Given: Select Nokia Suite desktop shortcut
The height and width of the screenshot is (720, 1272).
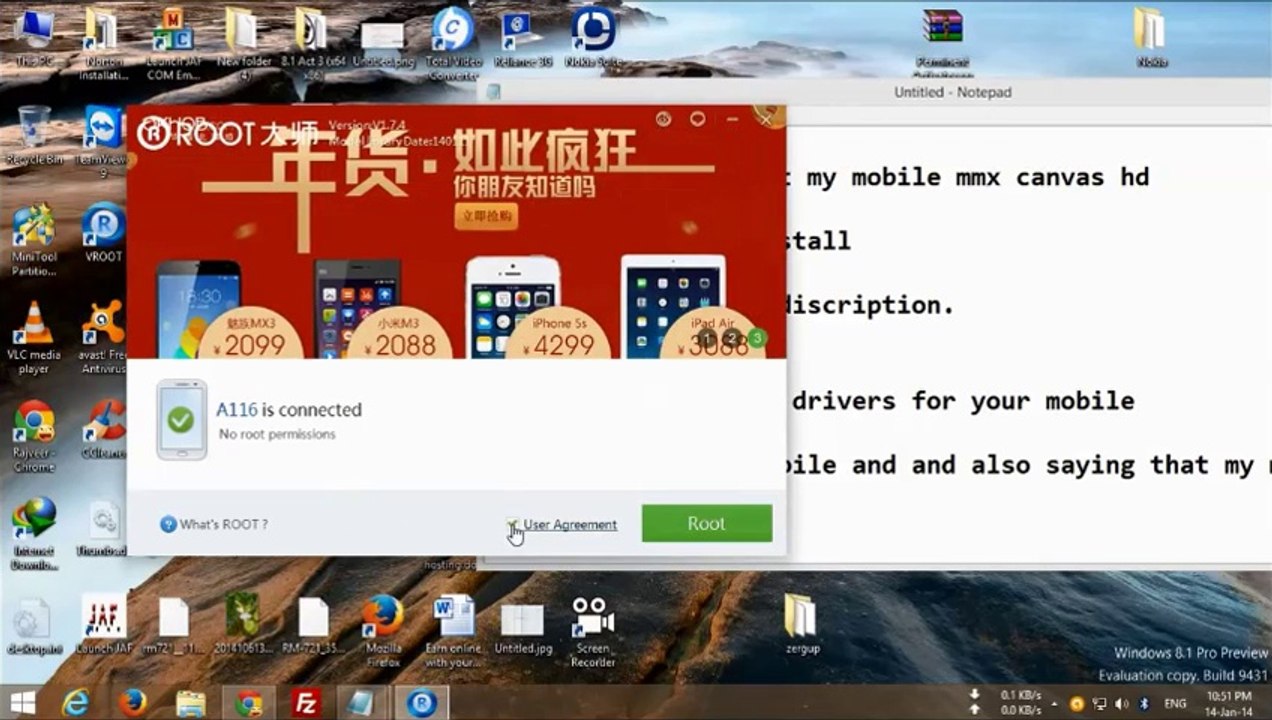Looking at the screenshot, I should click(593, 39).
